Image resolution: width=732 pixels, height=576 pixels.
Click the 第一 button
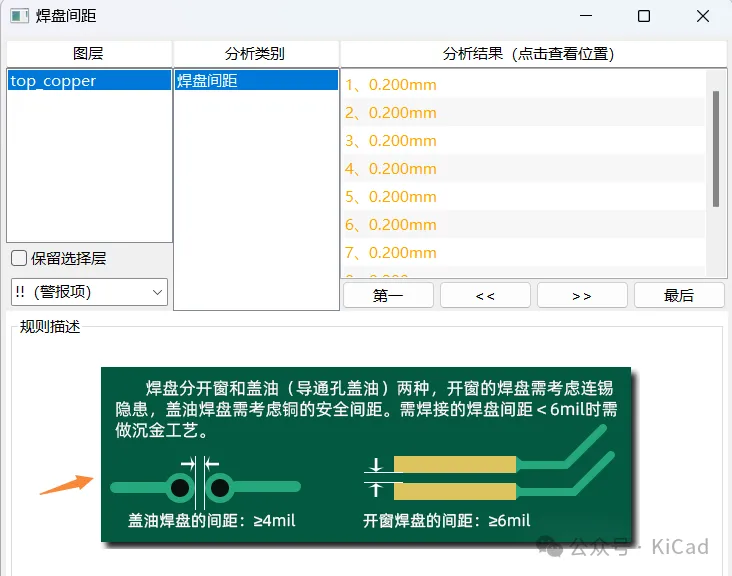click(x=388, y=295)
